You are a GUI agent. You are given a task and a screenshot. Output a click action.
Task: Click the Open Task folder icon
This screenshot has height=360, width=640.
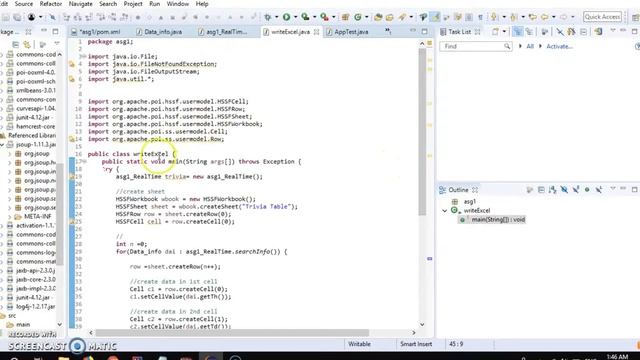click(390, 17)
